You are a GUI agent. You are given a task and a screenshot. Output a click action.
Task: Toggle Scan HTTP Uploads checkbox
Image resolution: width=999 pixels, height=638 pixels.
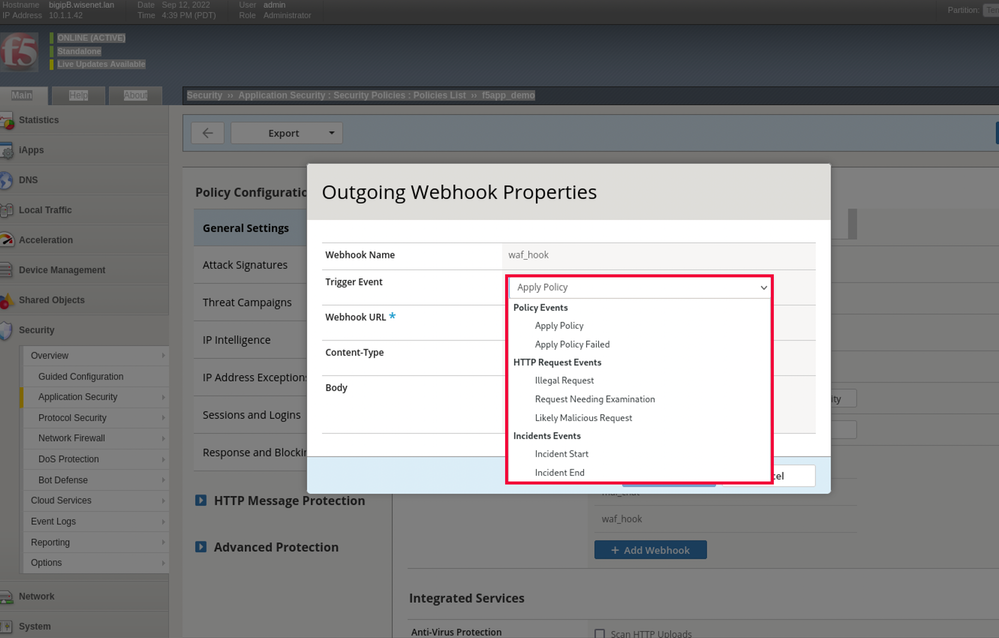(600, 633)
